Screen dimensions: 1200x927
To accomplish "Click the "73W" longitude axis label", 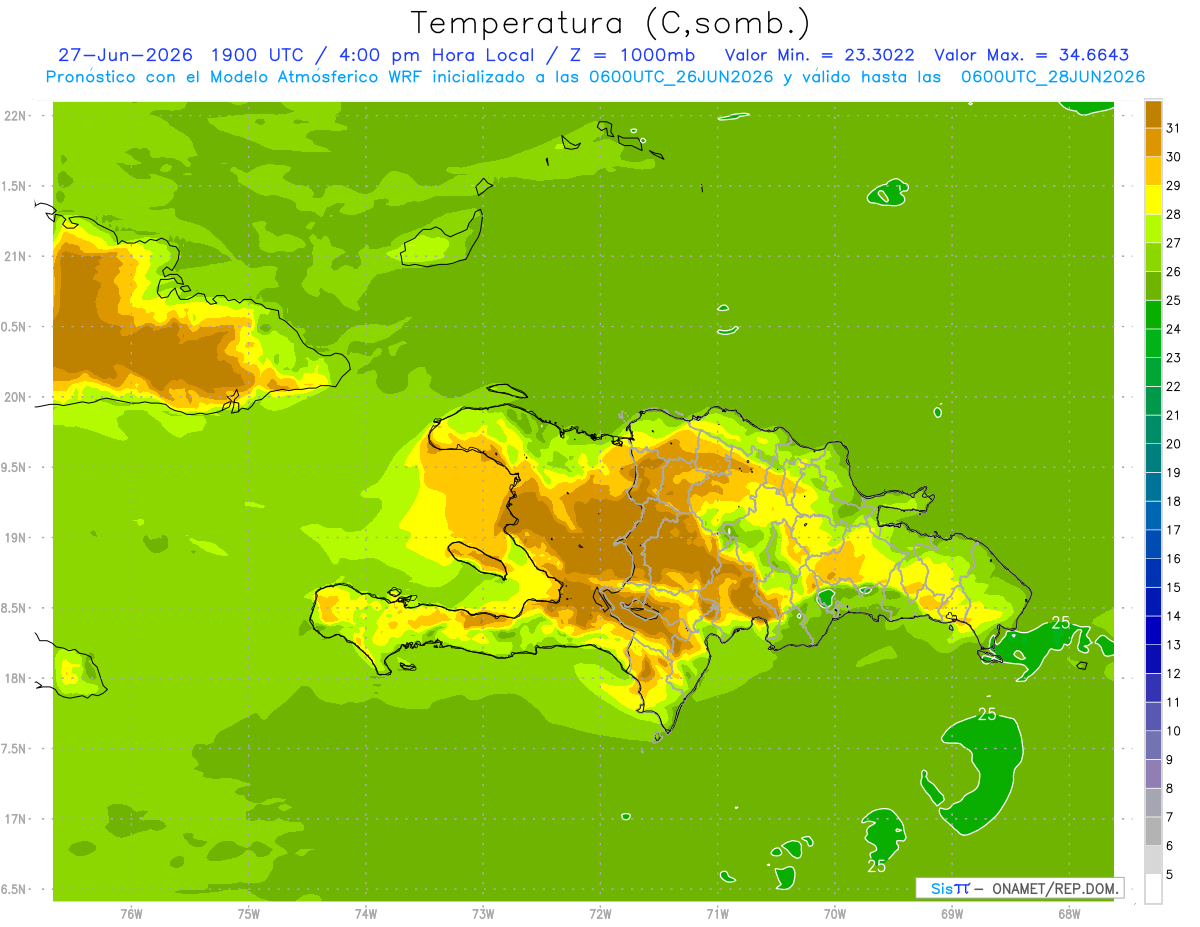I will pos(483,914).
